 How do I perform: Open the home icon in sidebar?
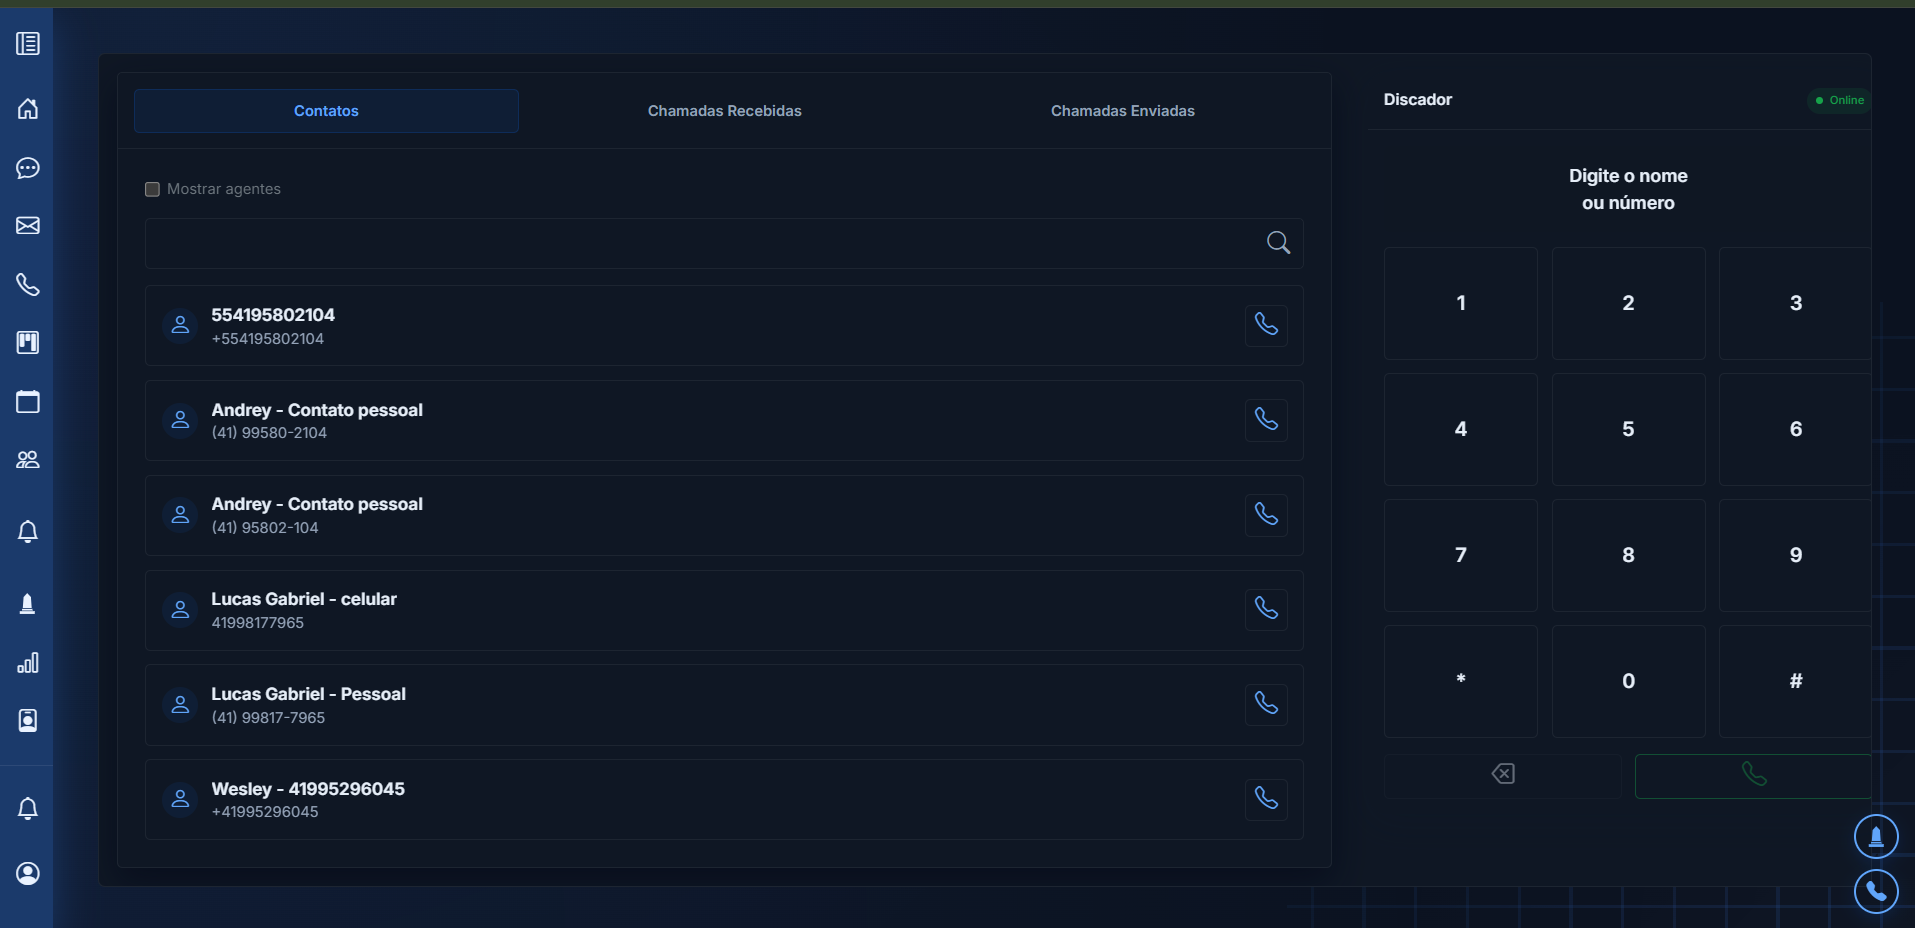tap(28, 108)
